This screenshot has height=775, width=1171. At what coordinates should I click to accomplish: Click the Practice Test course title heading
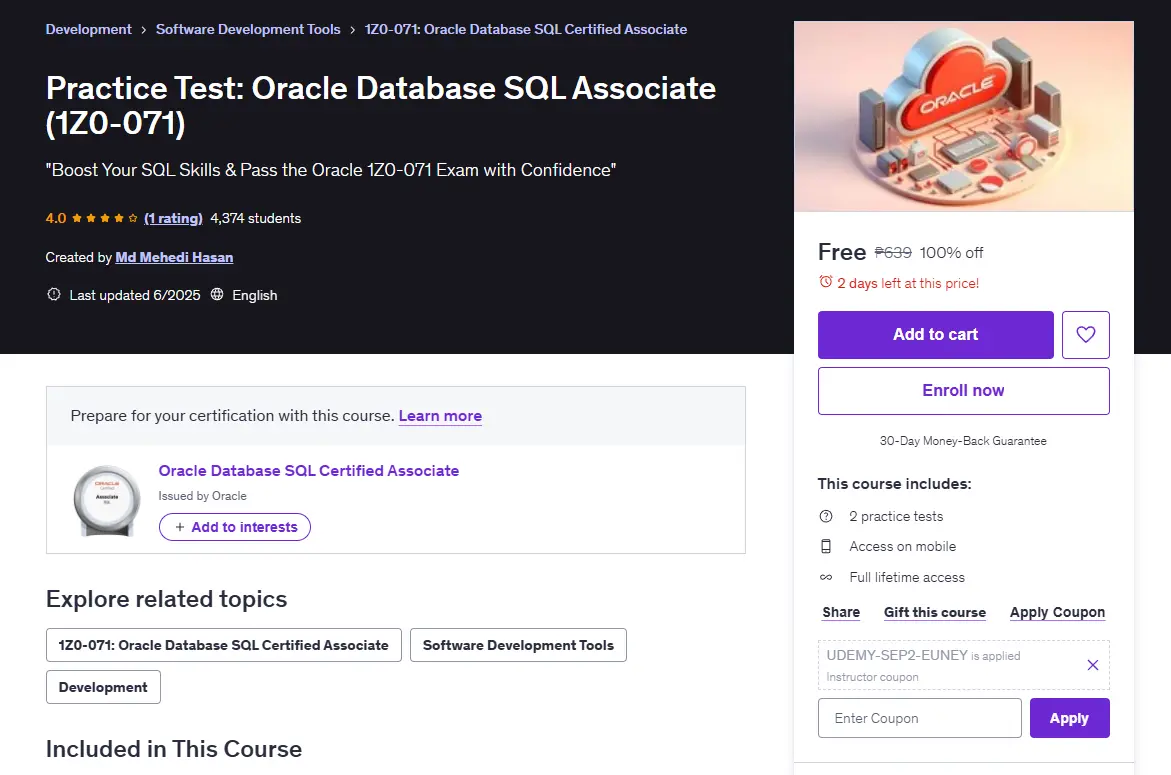(381, 105)
